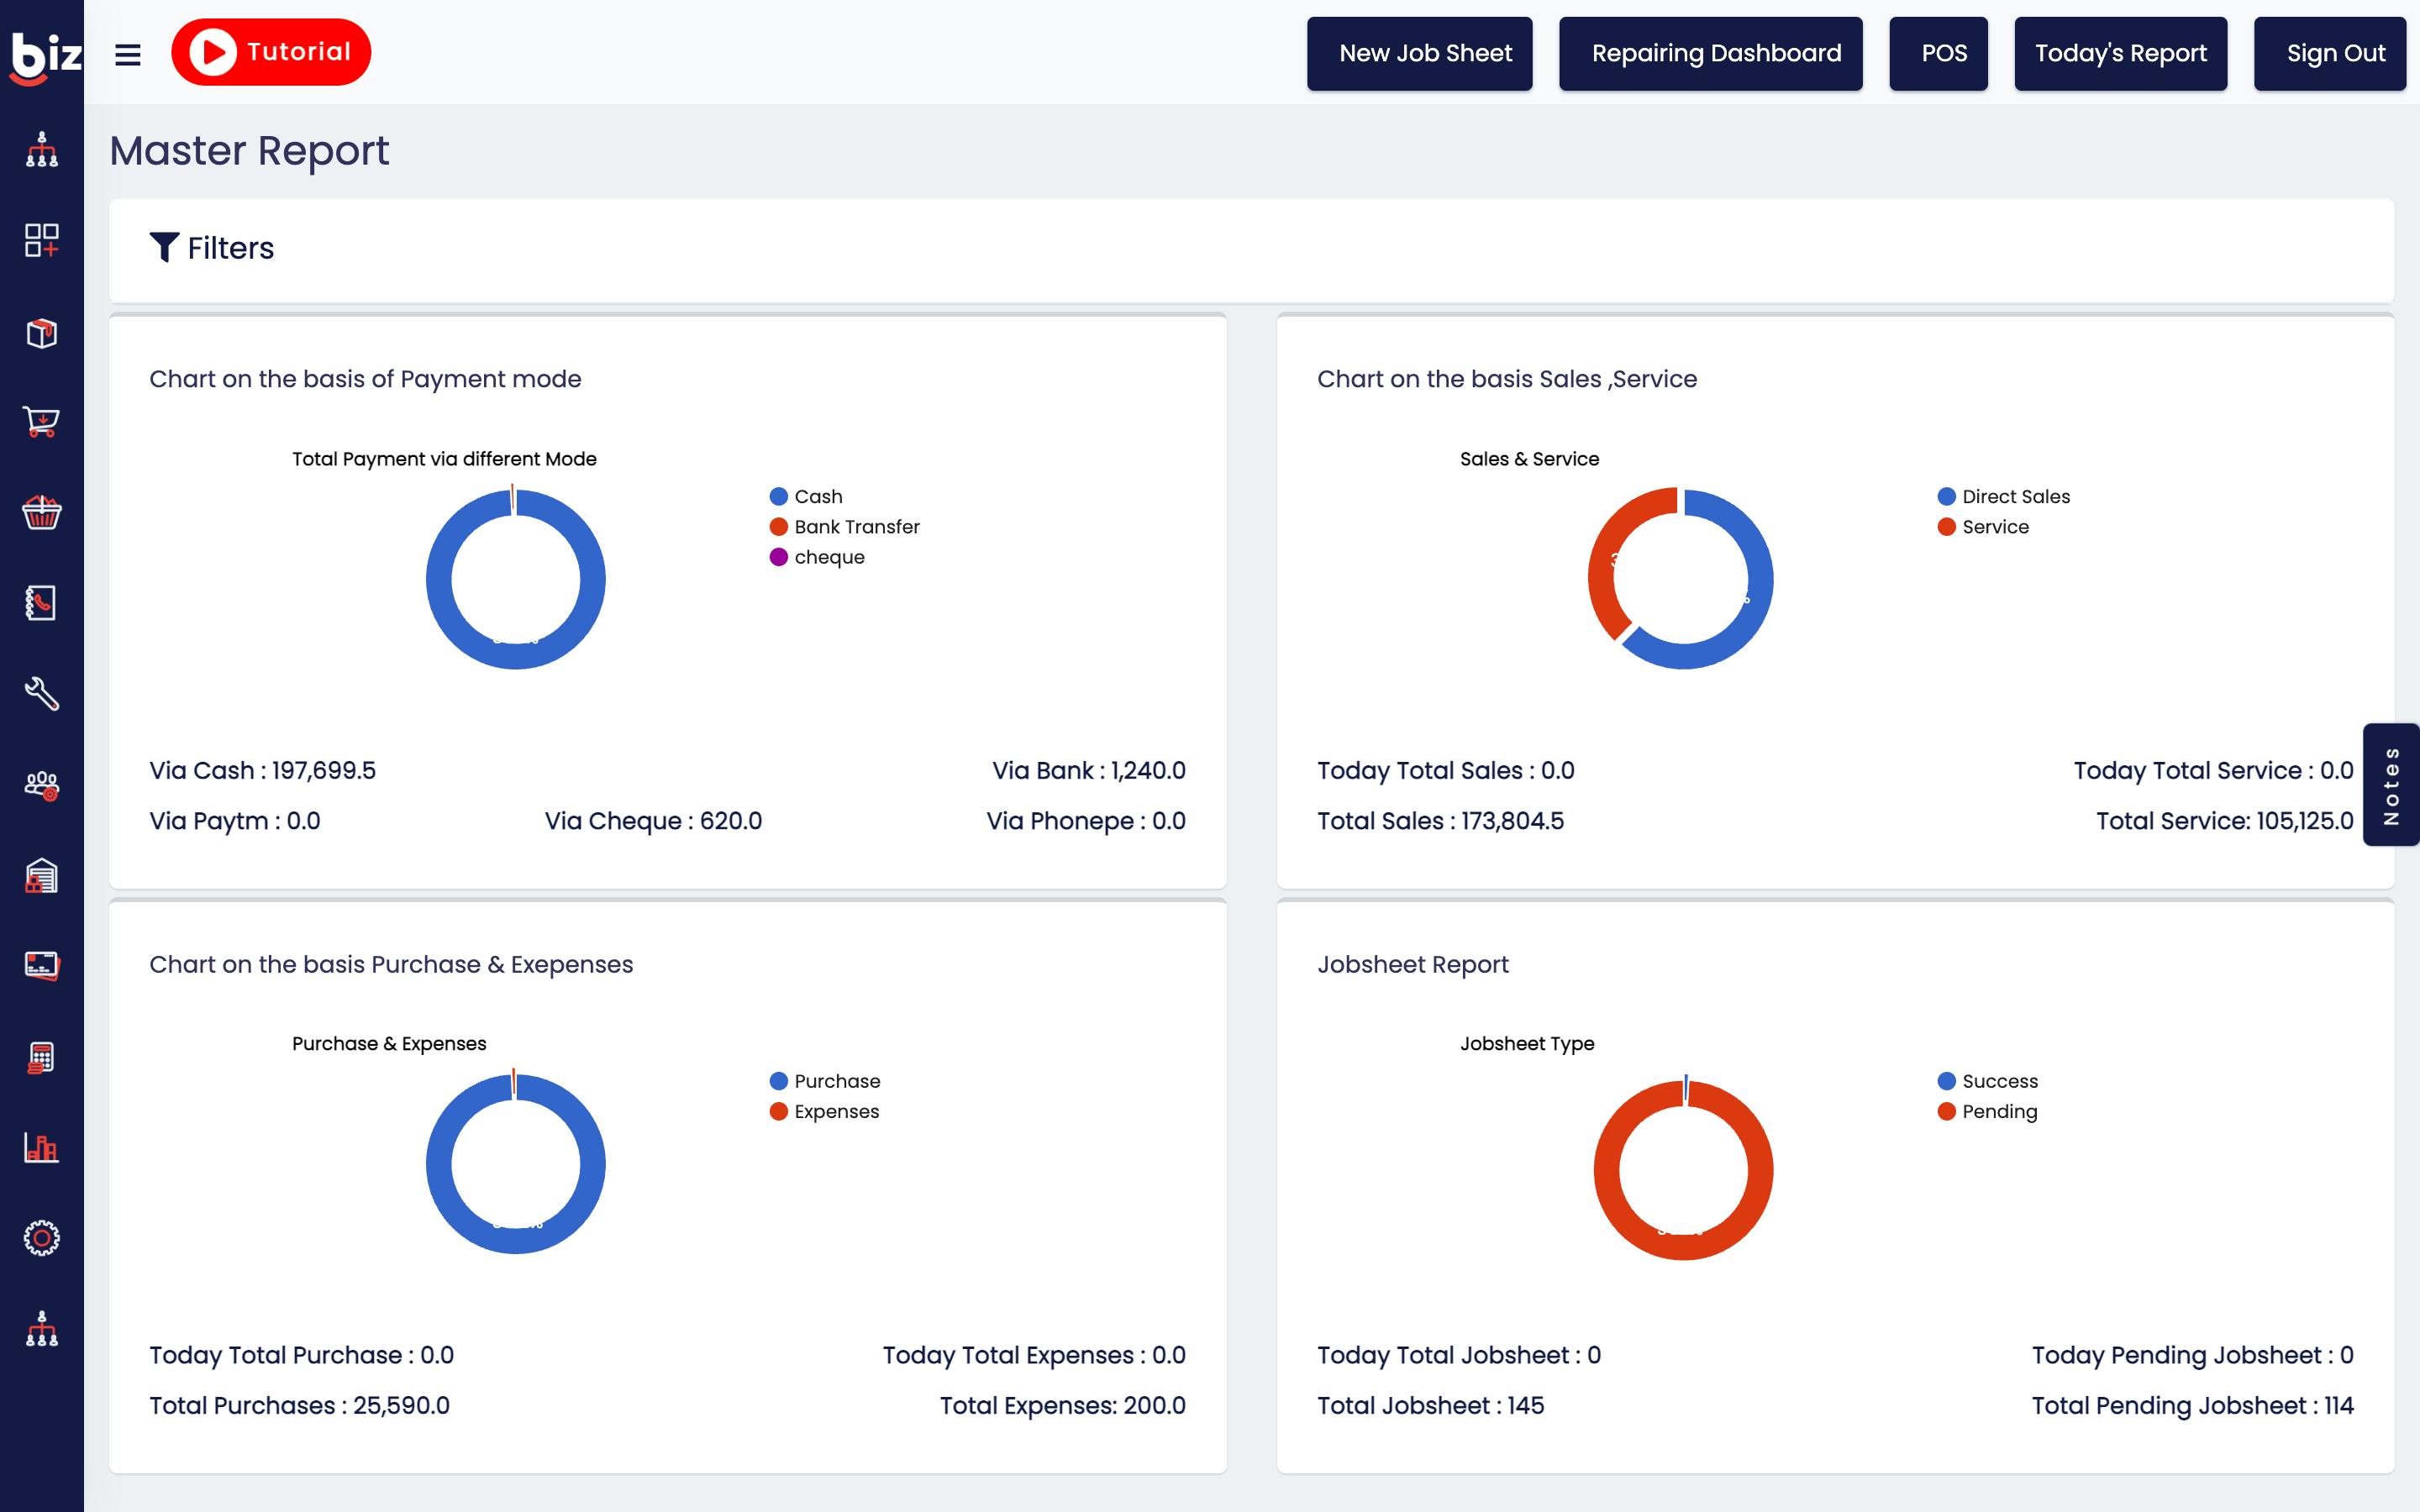This screenshot has height=1512, width=2420.
Task: Open the shopping basket sidebar icon
Action: (41, 512)
